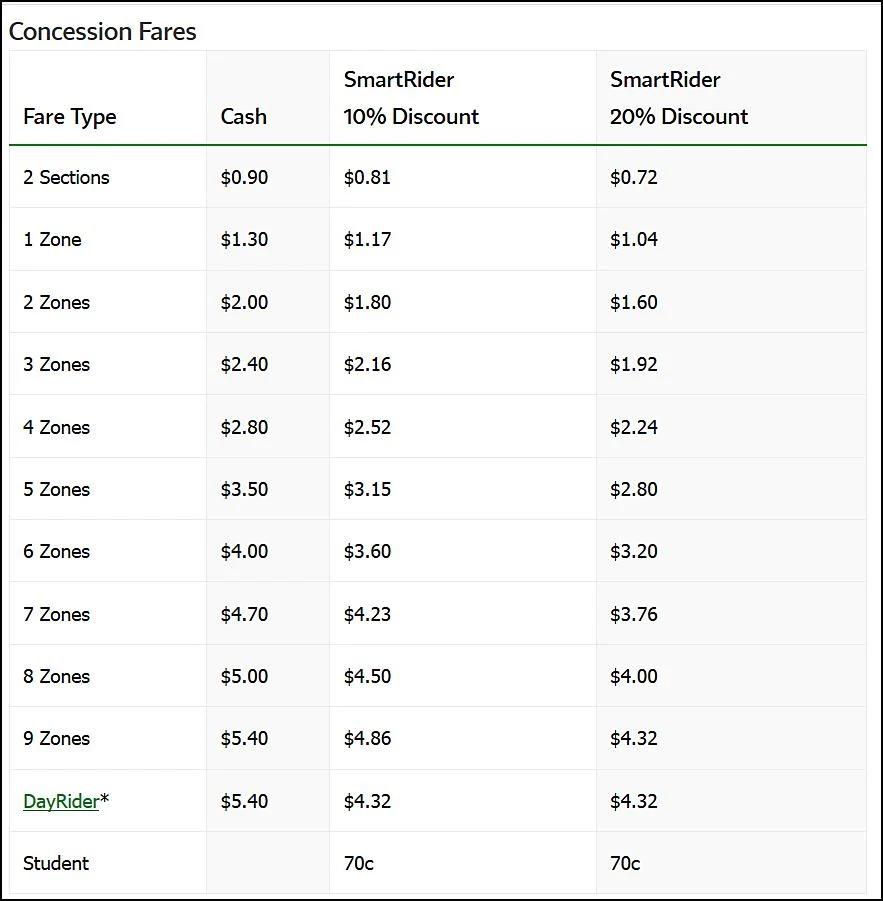The height and width of the screenshot is (901, 883).
Task: Click the $2.24 fare for 4 Zones
Action: click(633, 427)
